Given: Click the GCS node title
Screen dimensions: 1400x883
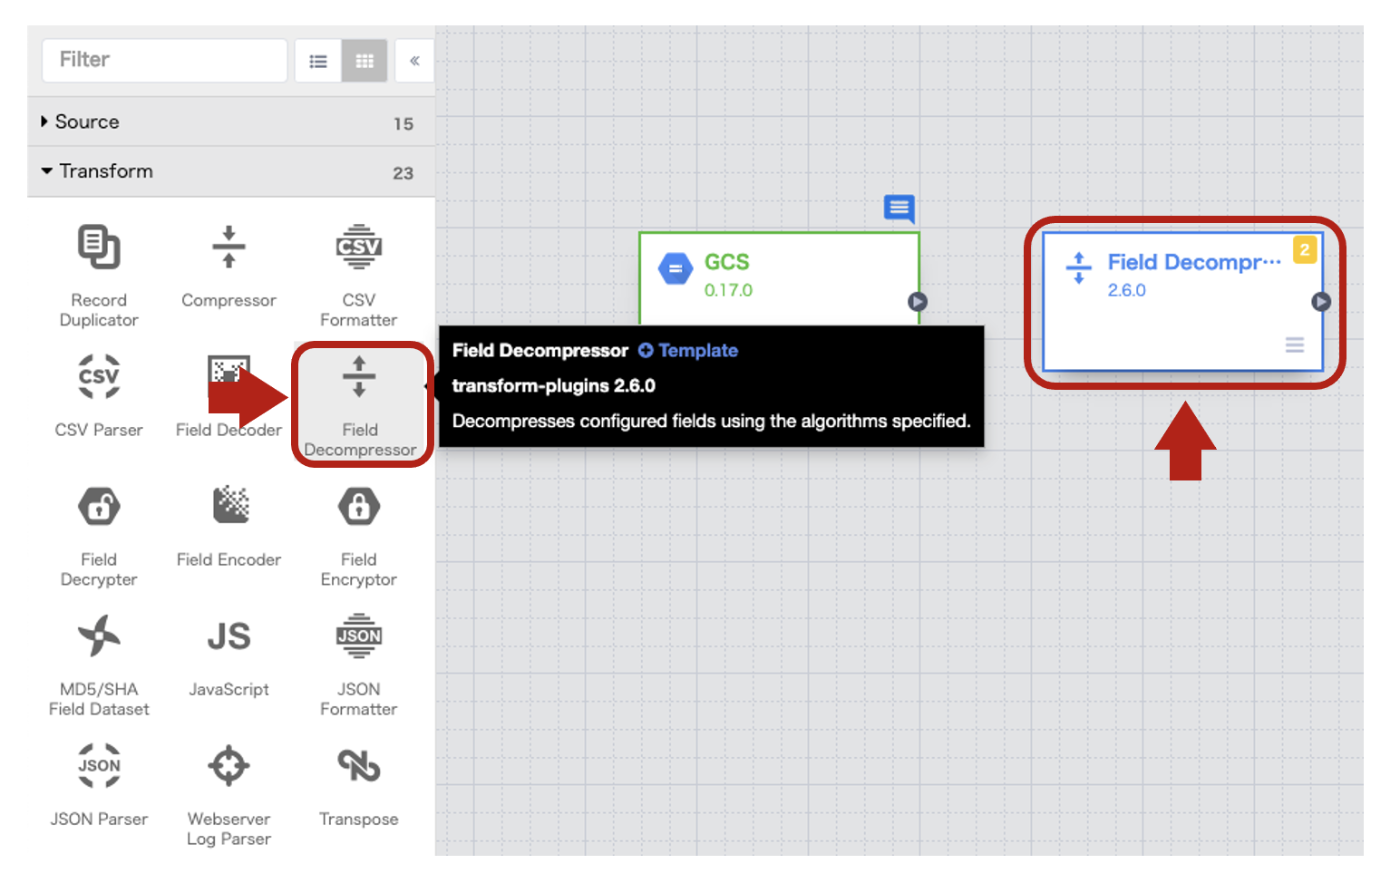Looking at the screenshot, I should pos(726,262).
